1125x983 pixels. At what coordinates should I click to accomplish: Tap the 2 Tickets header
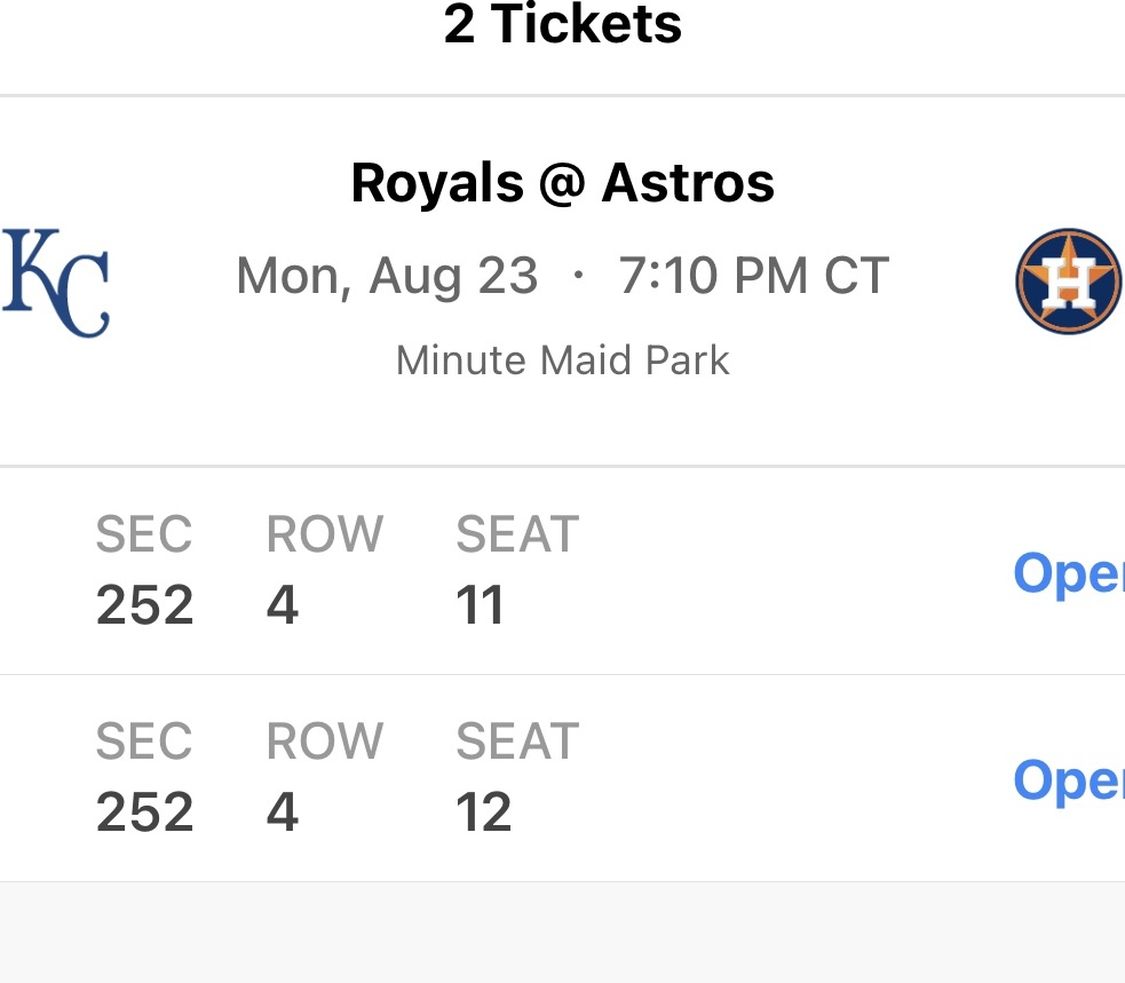coord(562,24)
